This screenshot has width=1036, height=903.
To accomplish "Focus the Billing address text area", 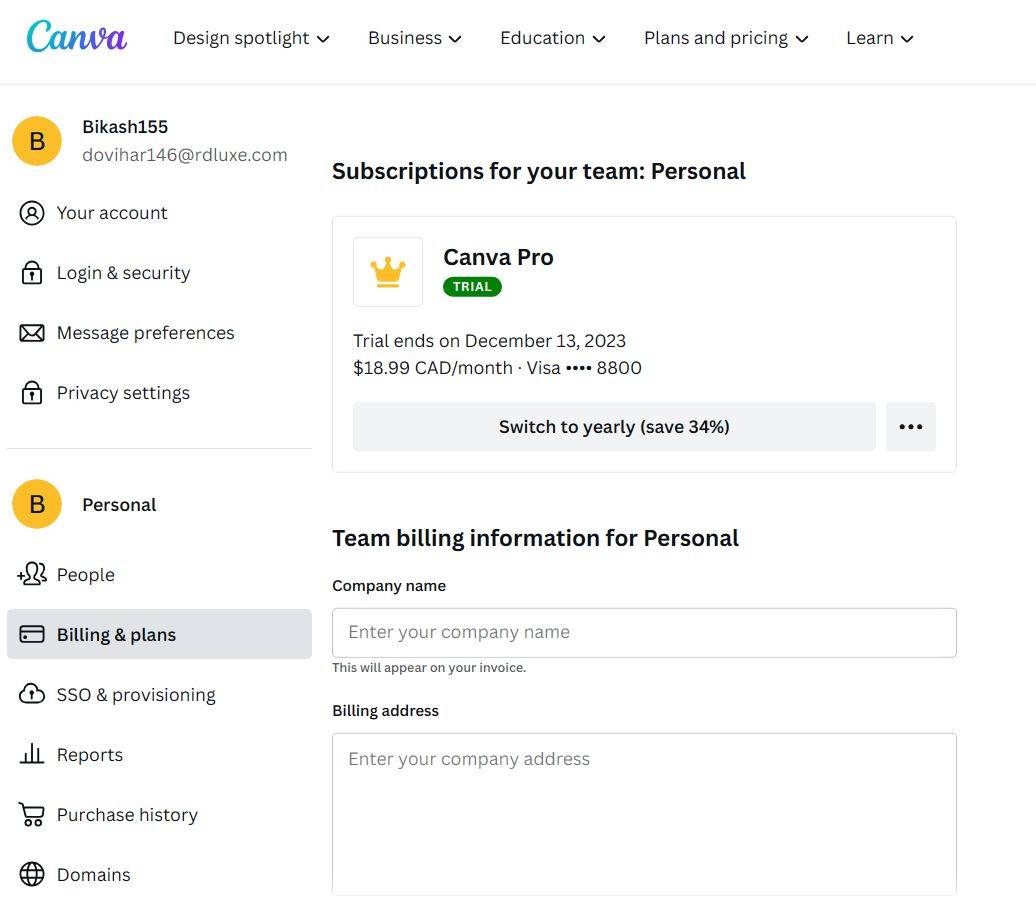I will point(644,812).
